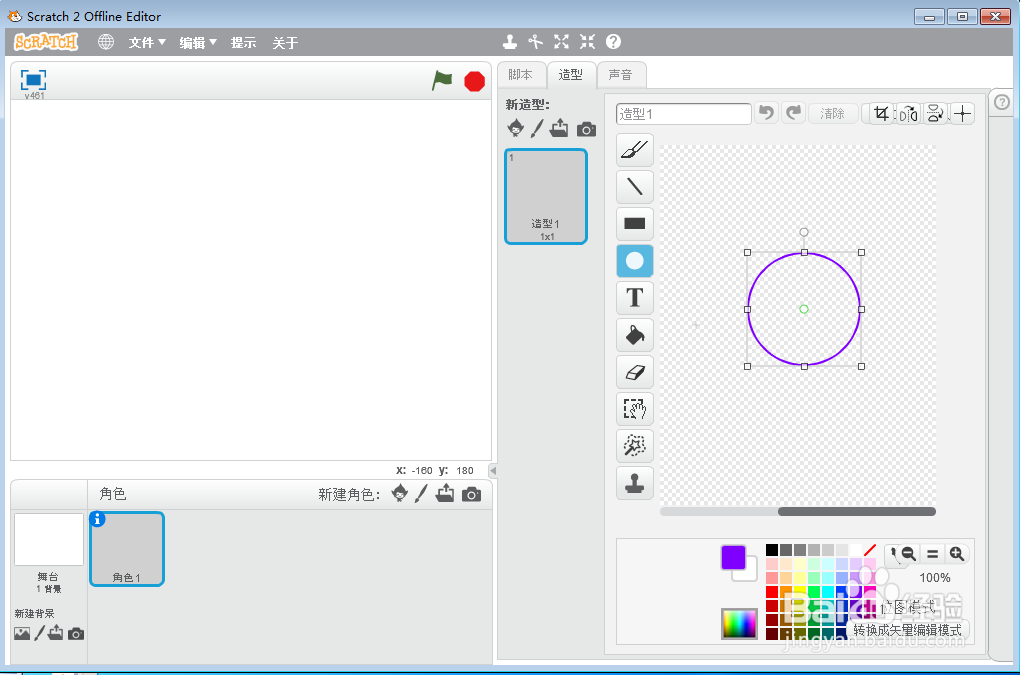
Task: Click the red stop button
Action: 474,81
